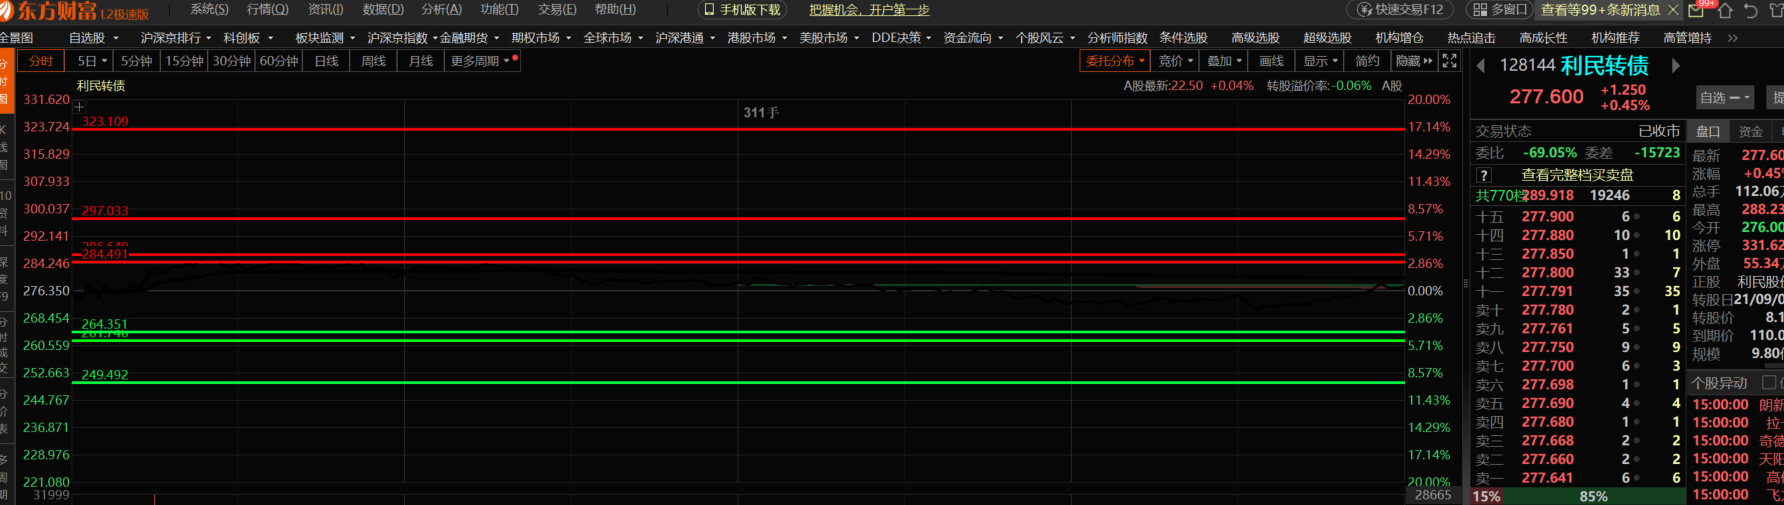Open the 叠加 overlay dropdown
Screen dimensions: 1784x505
tap(1224, 61)
